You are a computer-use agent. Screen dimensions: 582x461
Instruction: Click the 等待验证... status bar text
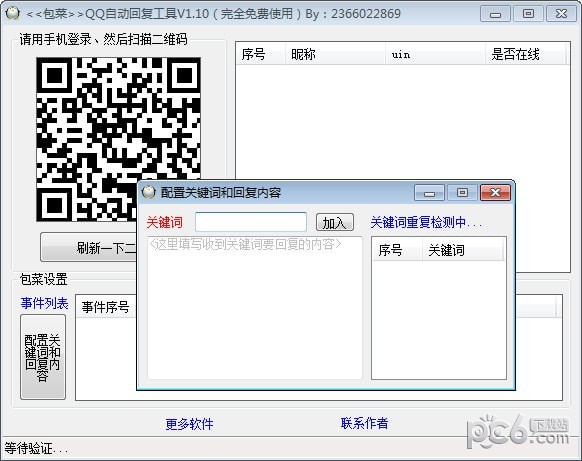click(36, 448)
